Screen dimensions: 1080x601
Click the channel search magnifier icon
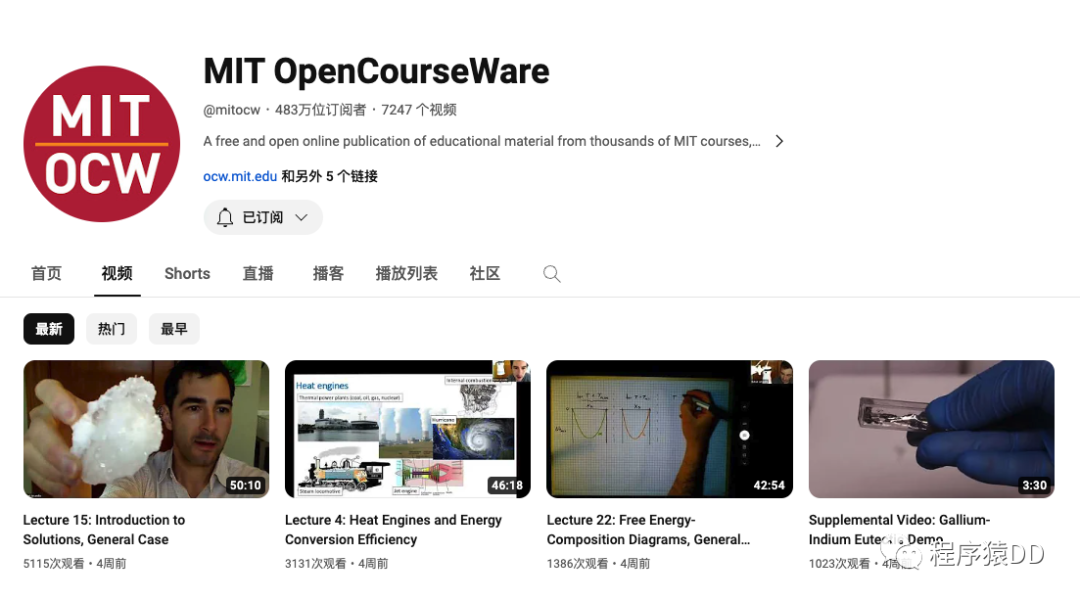tap(552, 274)
